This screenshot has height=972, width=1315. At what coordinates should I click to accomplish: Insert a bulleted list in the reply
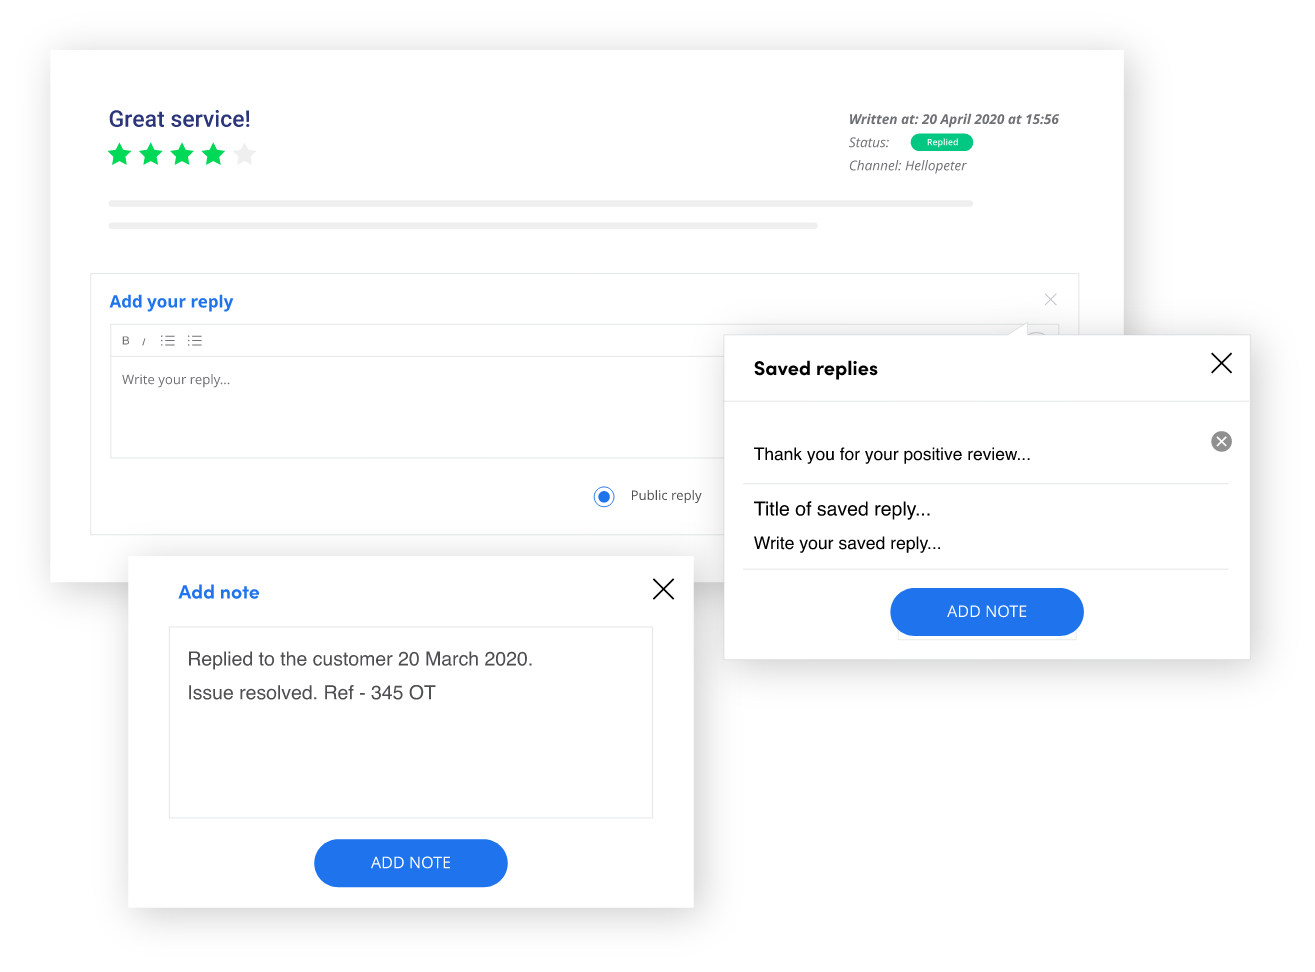(168, 340)
